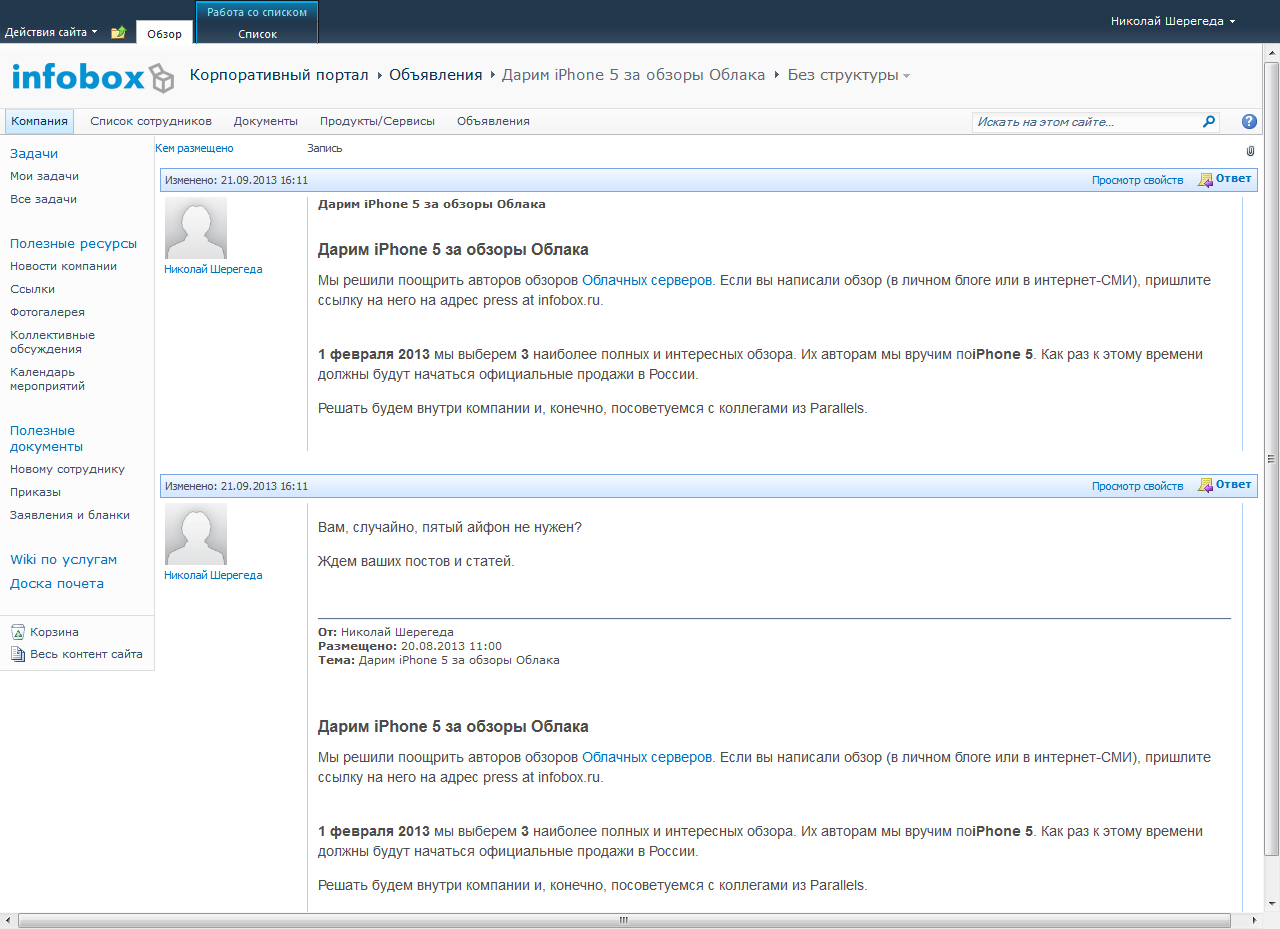Open Новости компании sidebar link
The width and height of the screenshot is (1280, 929).
pos(63,266)
